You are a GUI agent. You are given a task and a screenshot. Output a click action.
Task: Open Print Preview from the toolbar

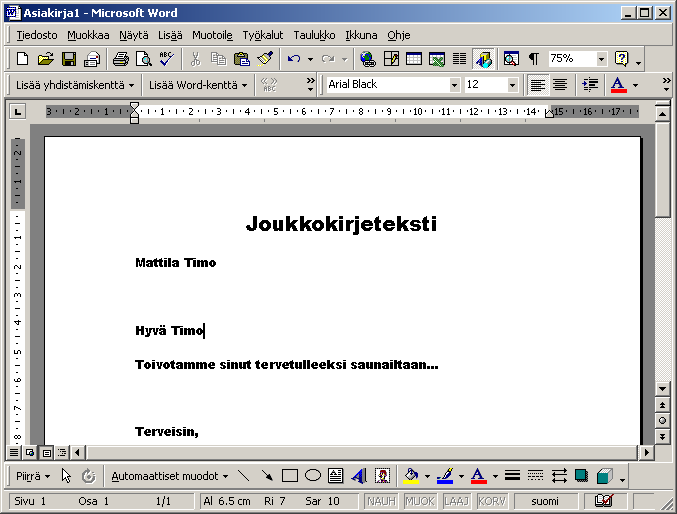[143, 59]
